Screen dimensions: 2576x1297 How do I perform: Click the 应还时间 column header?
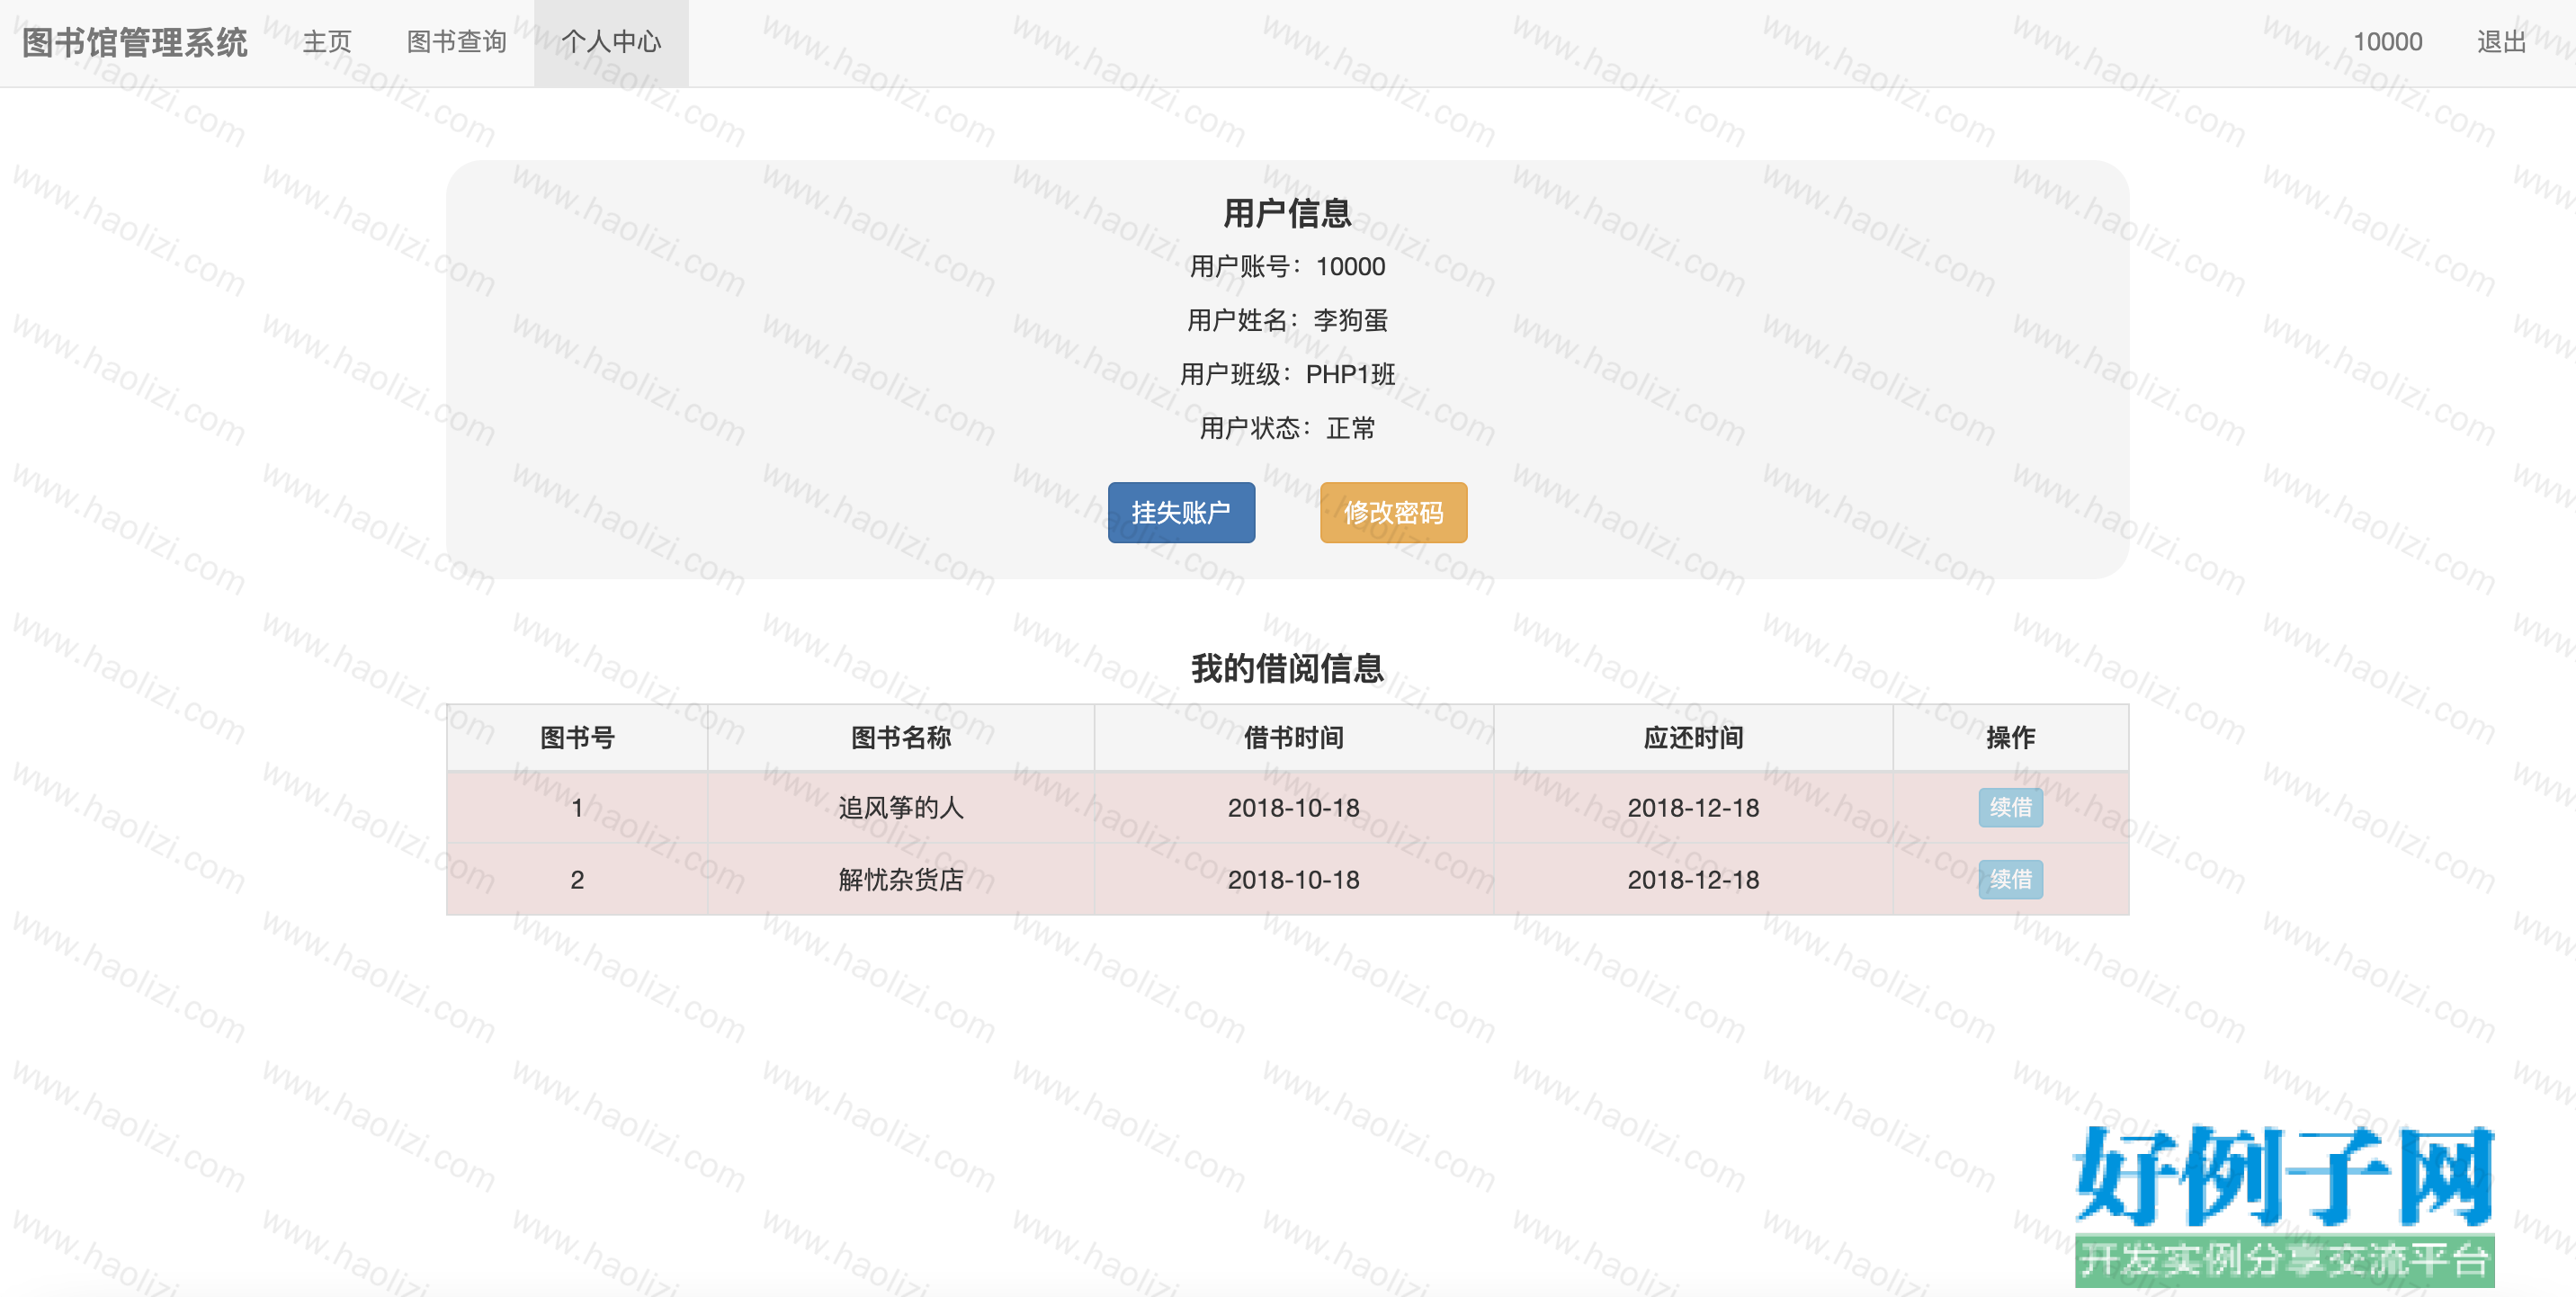pos(1693,738)
